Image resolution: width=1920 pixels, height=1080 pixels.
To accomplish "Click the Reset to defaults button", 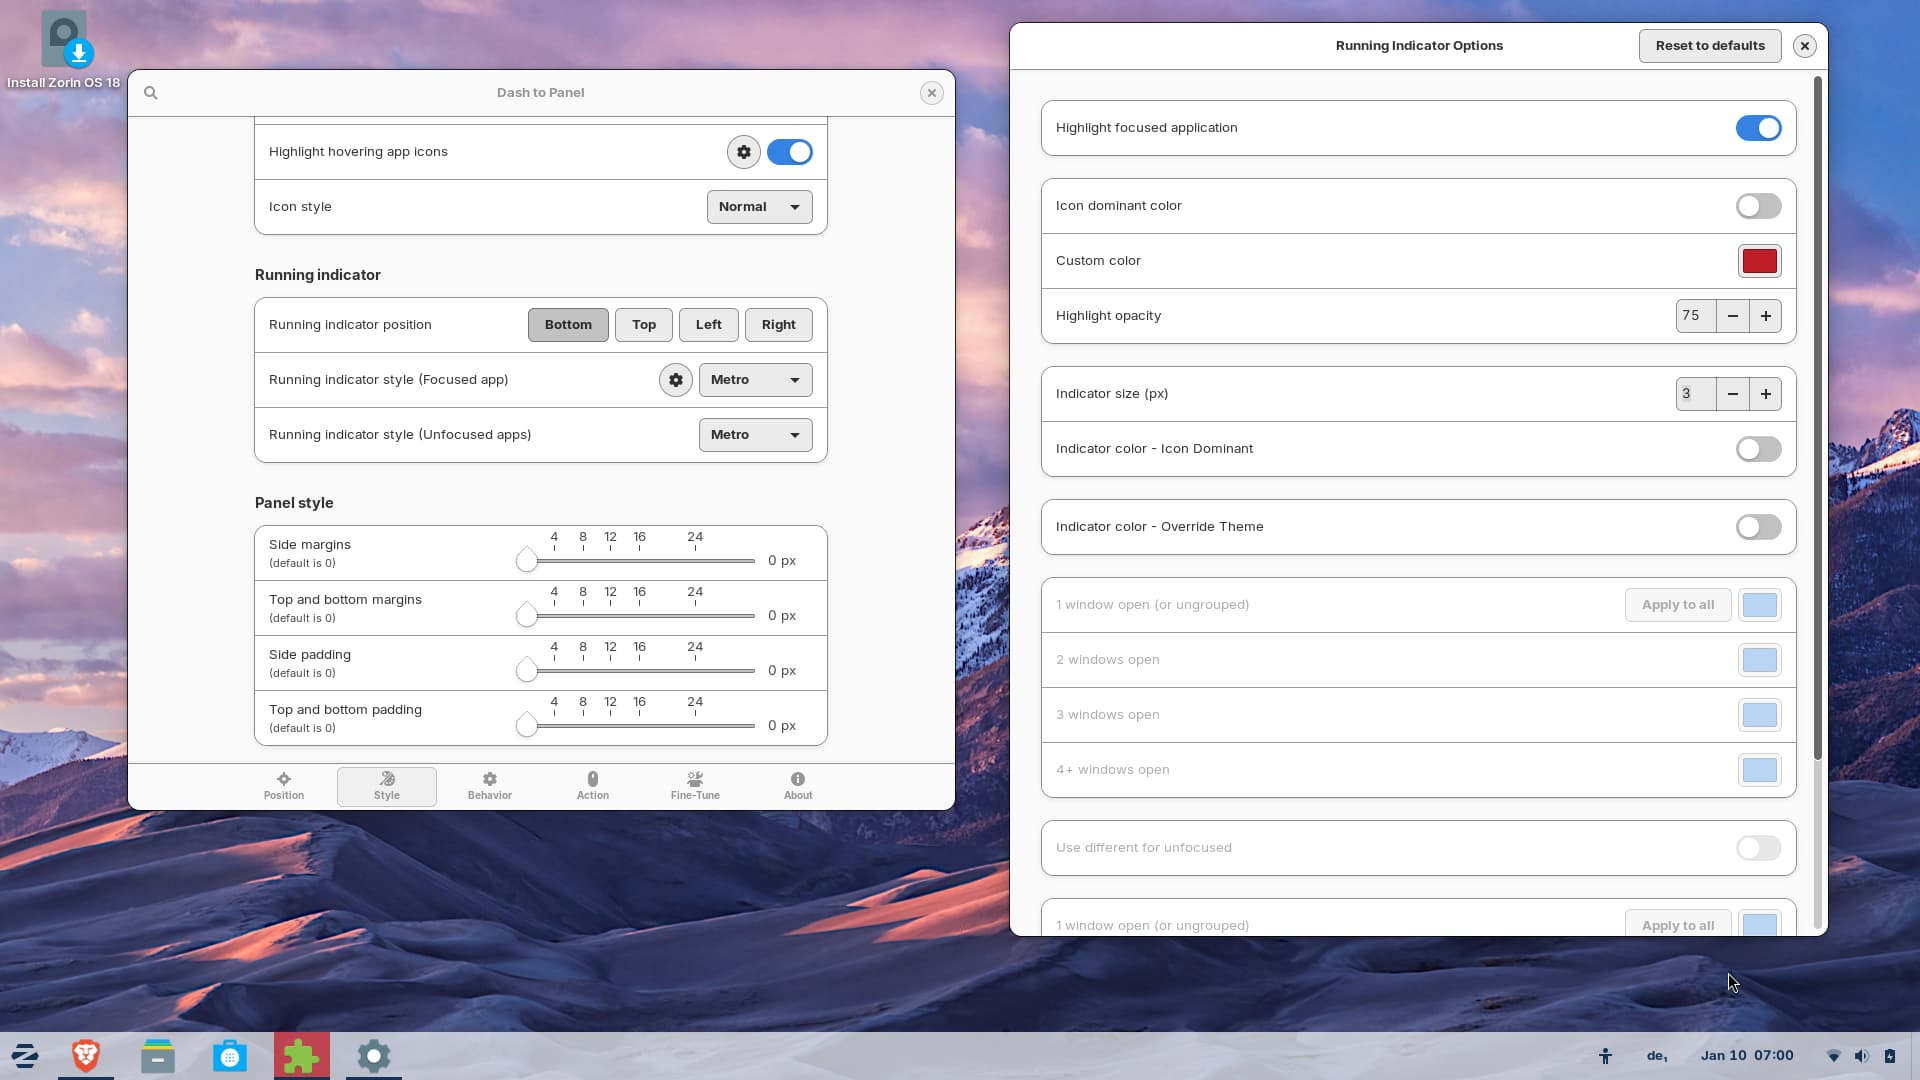I will (1709, 46).
